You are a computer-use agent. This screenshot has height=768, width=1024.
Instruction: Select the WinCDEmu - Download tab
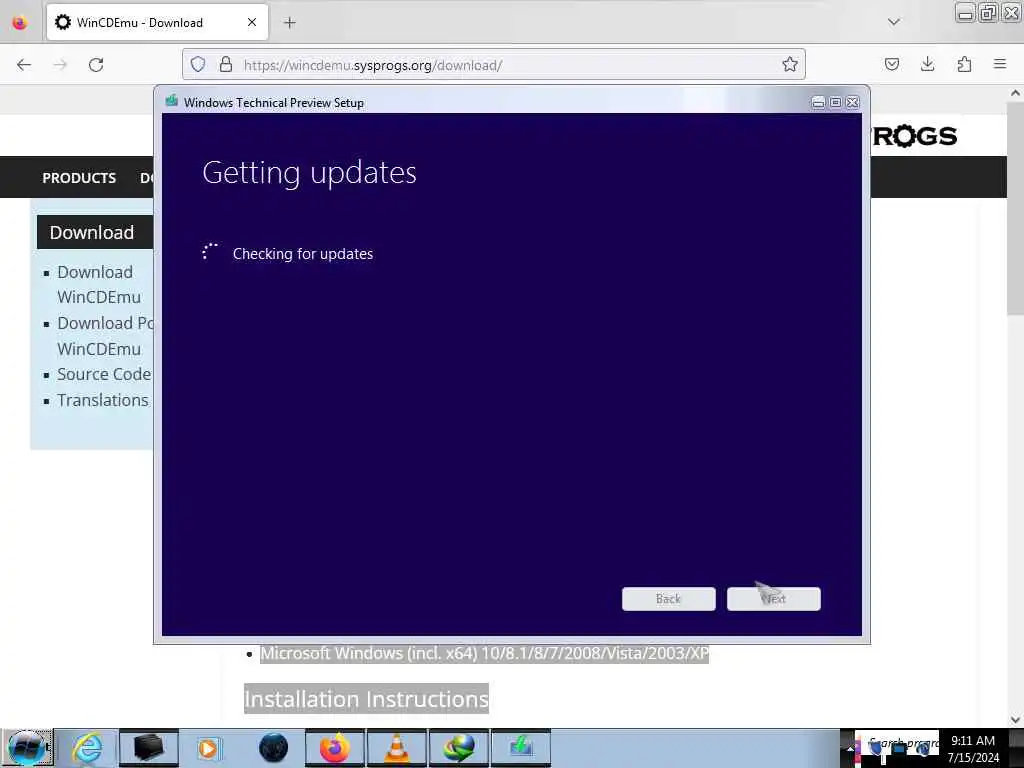coord(157,22)
